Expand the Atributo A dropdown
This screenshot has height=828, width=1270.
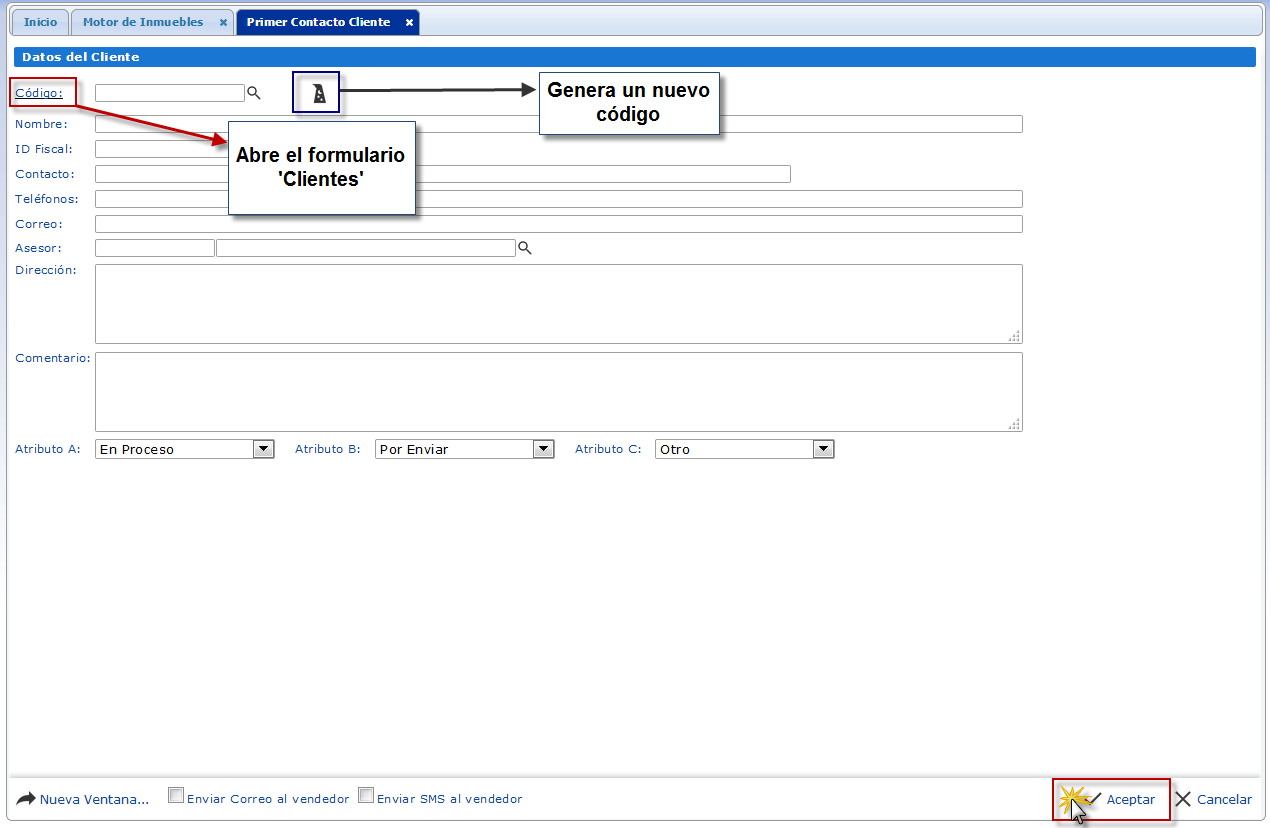pyautogui.click(x=263, y=449)
